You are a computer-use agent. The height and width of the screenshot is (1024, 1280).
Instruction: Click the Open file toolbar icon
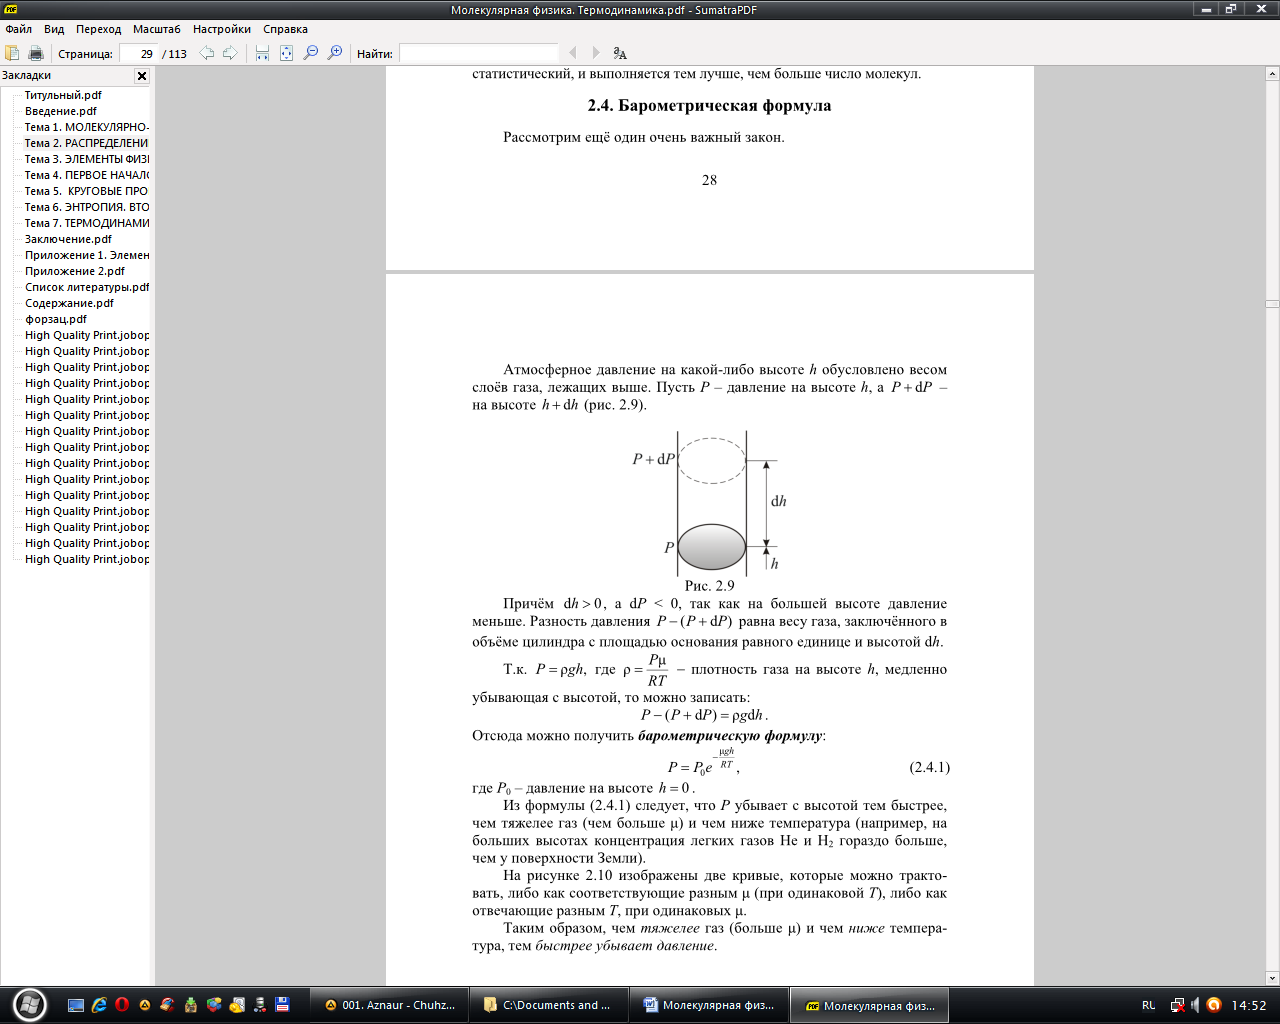point(13,53)
